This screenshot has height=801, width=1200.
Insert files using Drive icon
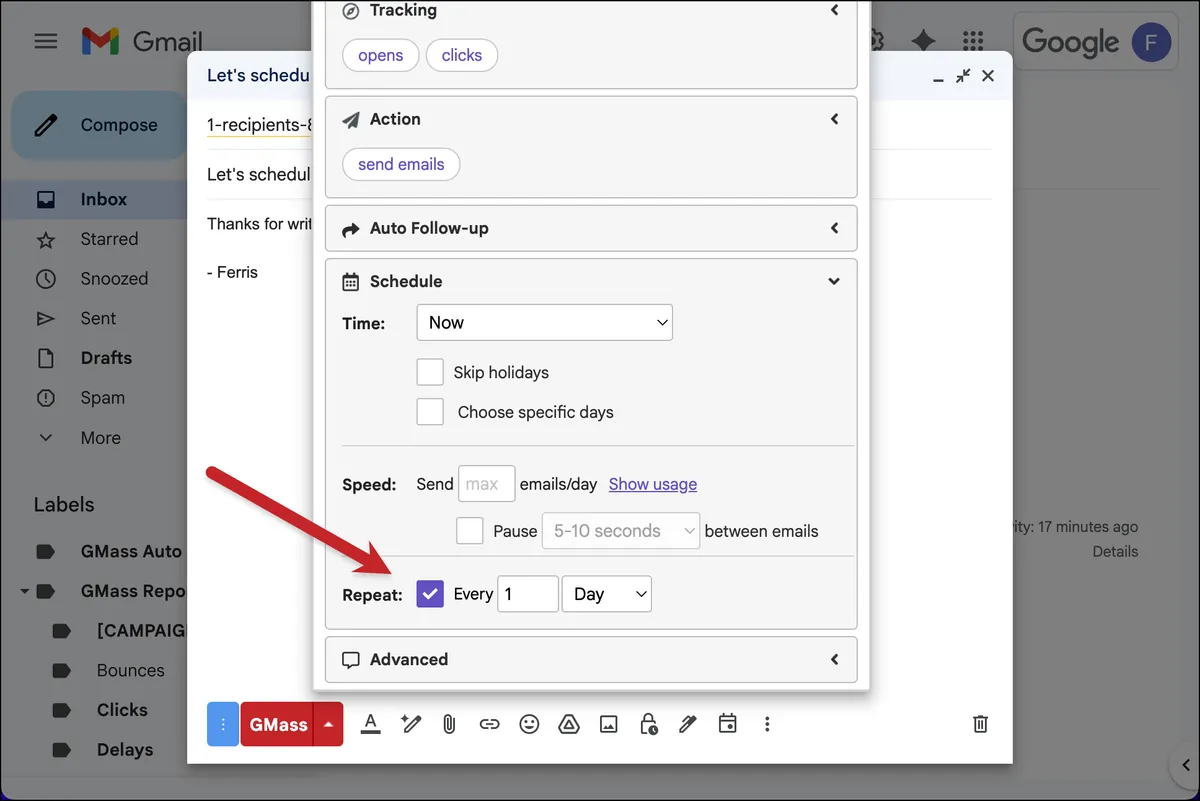pyautogui.click(x=568, y=724)
